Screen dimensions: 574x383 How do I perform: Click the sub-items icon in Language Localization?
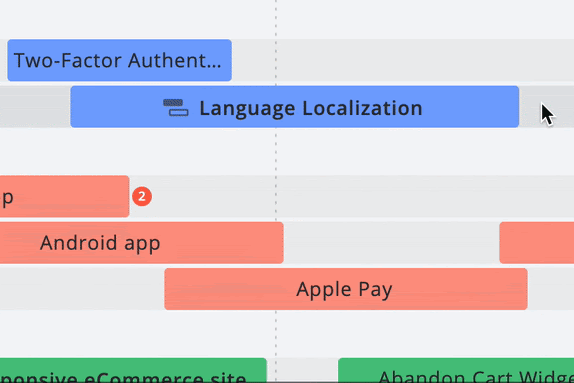pyautogui.click(x=176, y=108)
